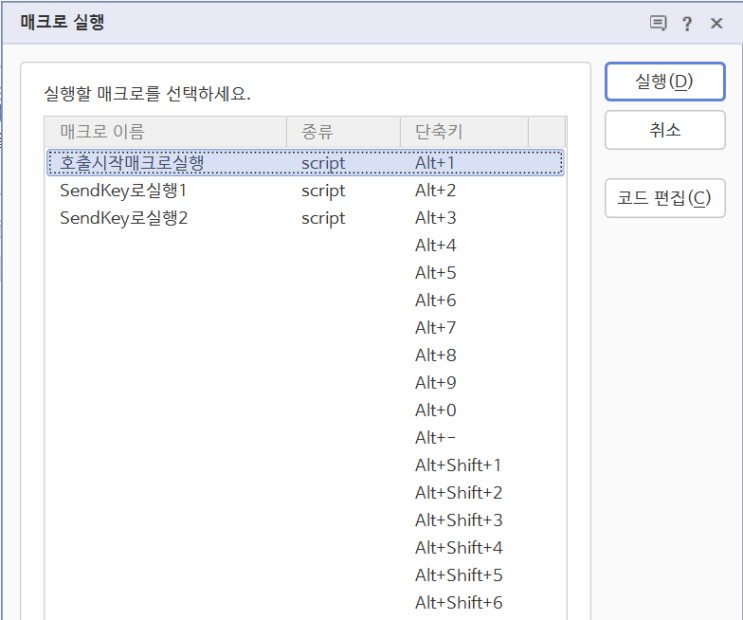Select the SendKey로실행1 macro

(123, 191)
